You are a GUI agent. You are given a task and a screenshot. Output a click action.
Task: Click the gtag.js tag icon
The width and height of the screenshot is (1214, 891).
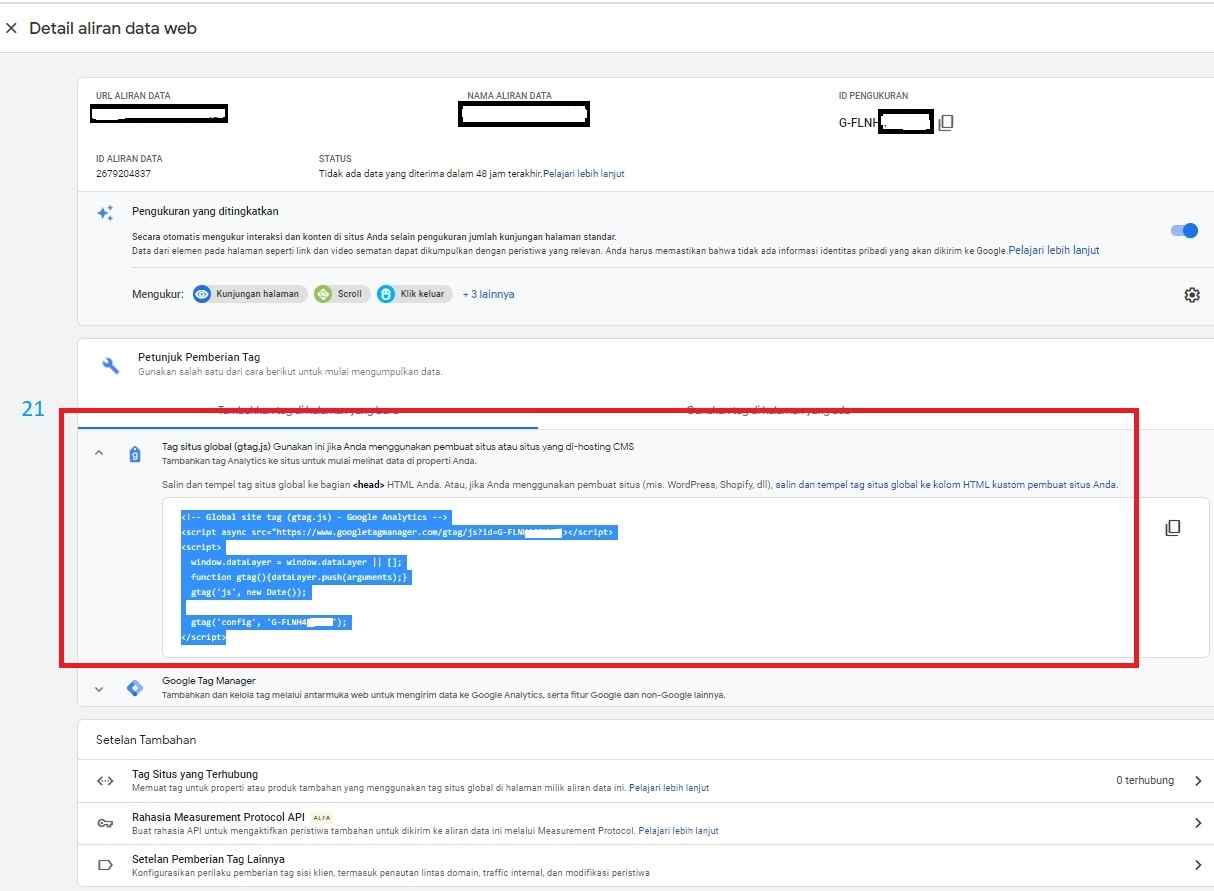[x=135, y=454]
